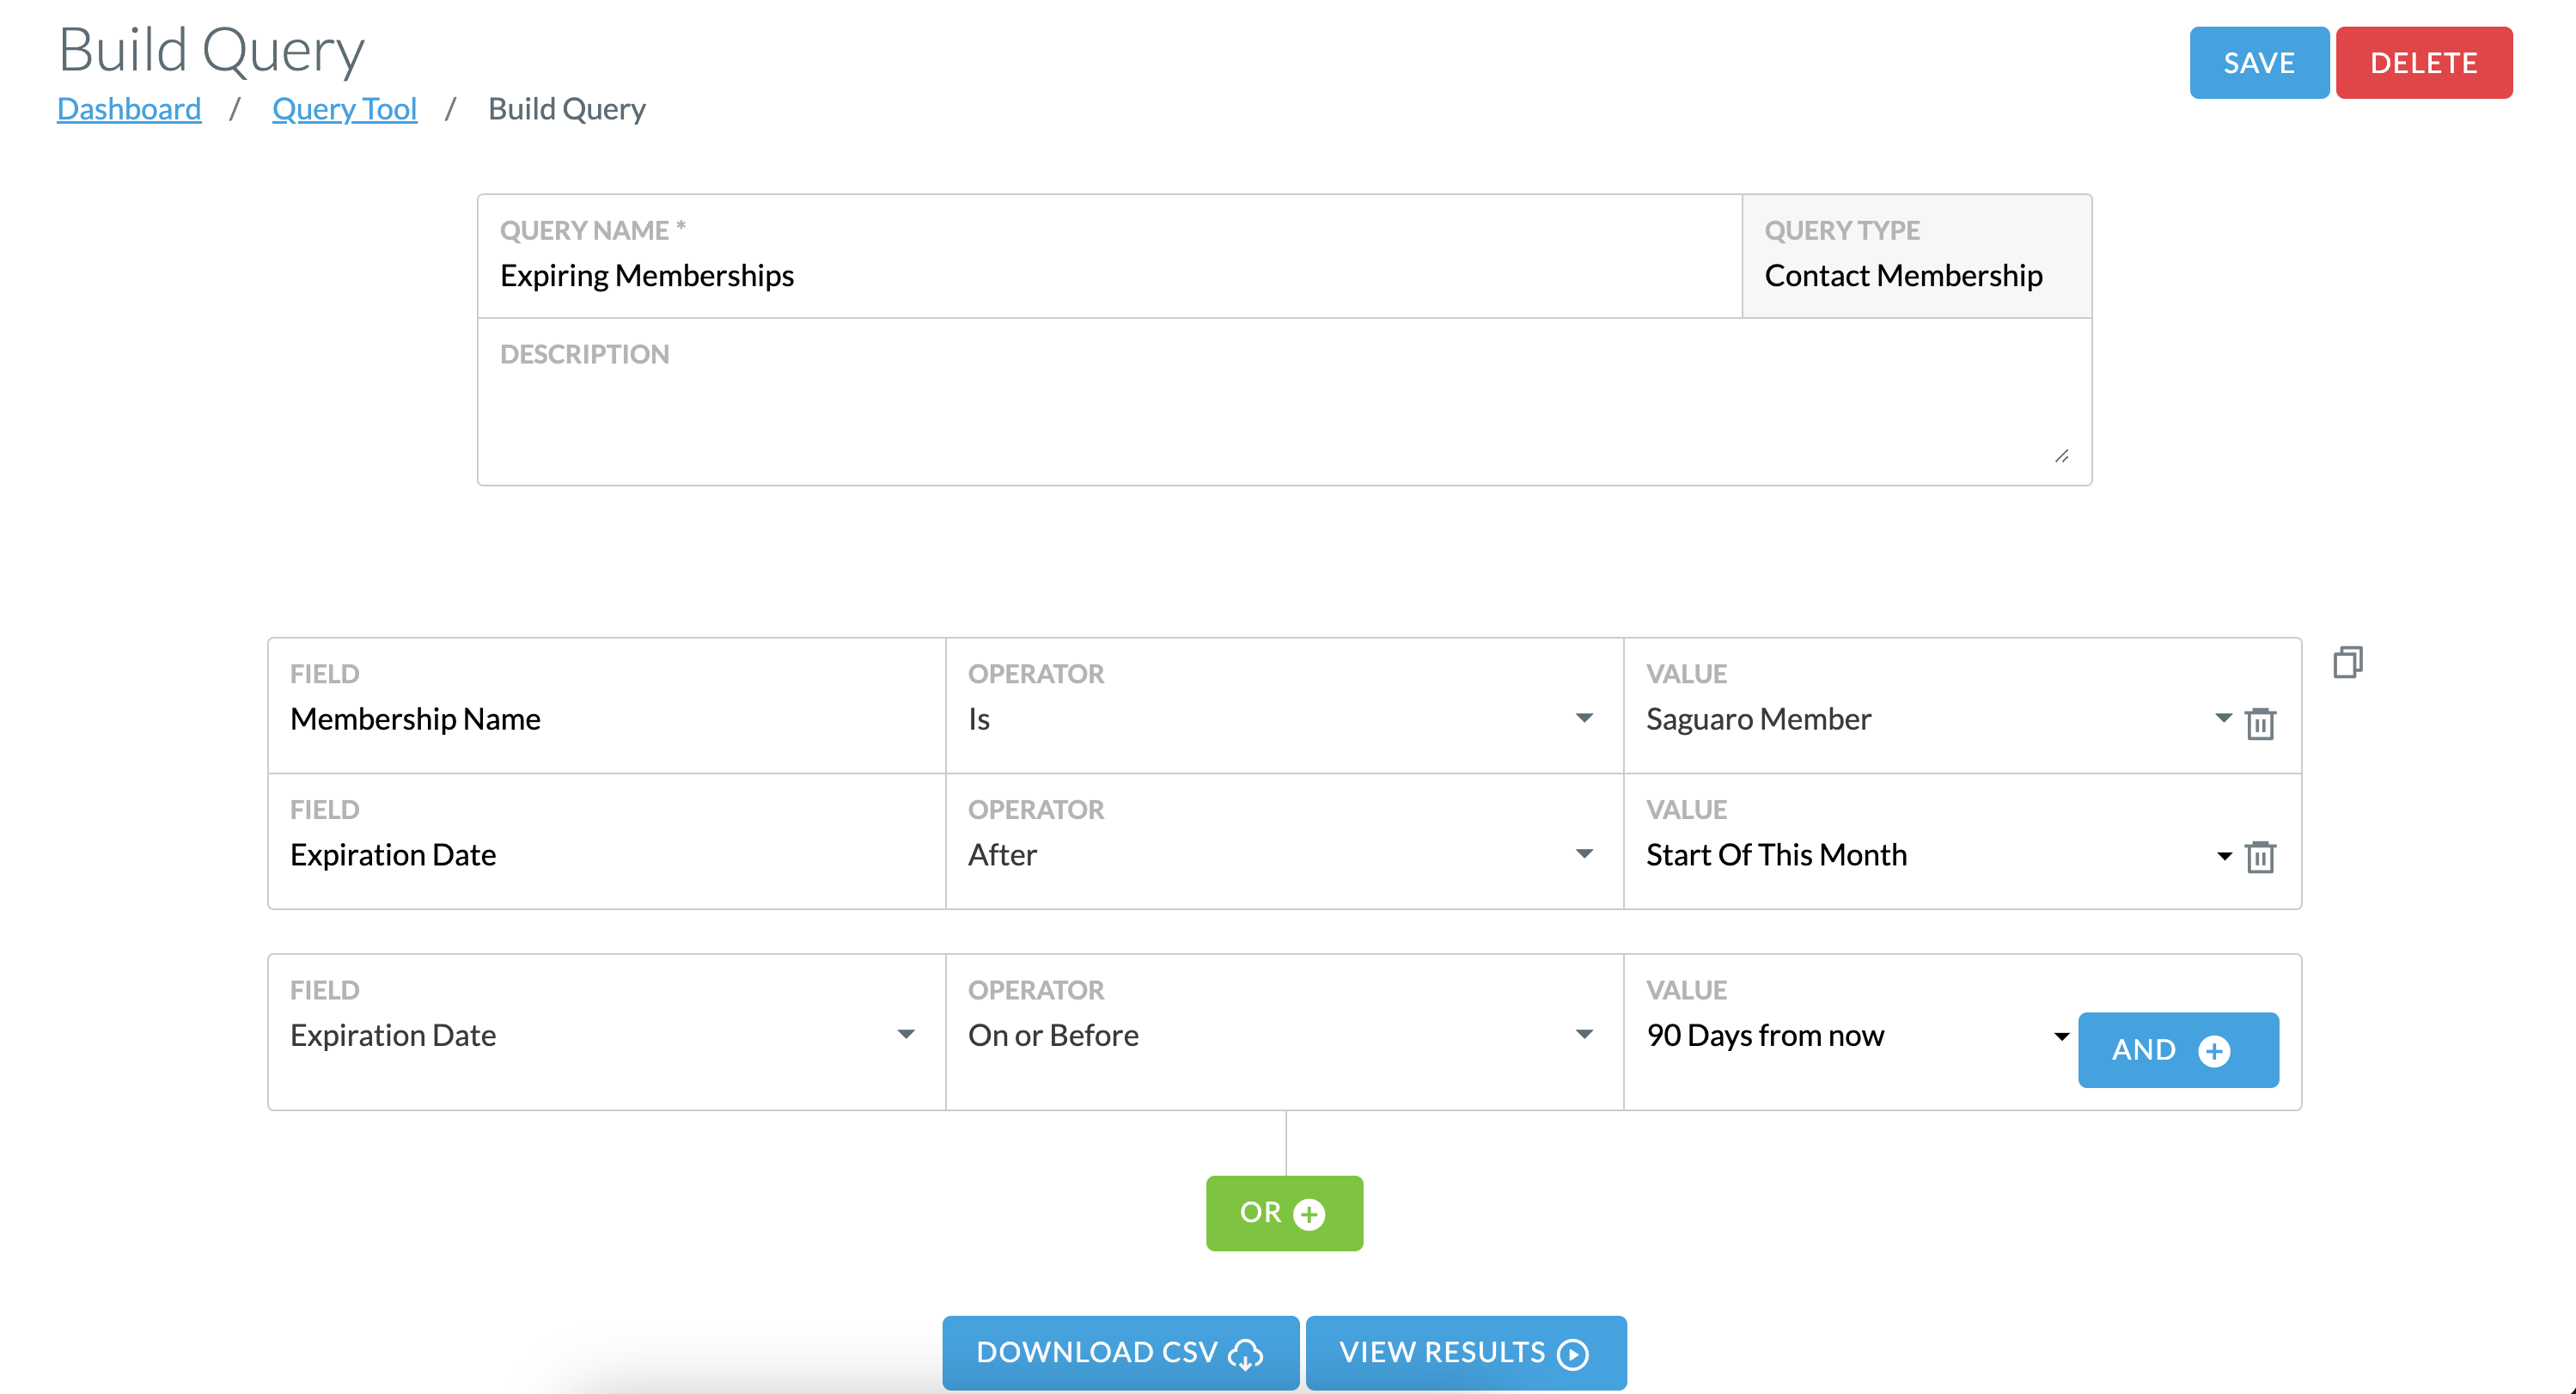Open bottom Expiration Date field dropdown
2576x1394 pixels.
906,1034
